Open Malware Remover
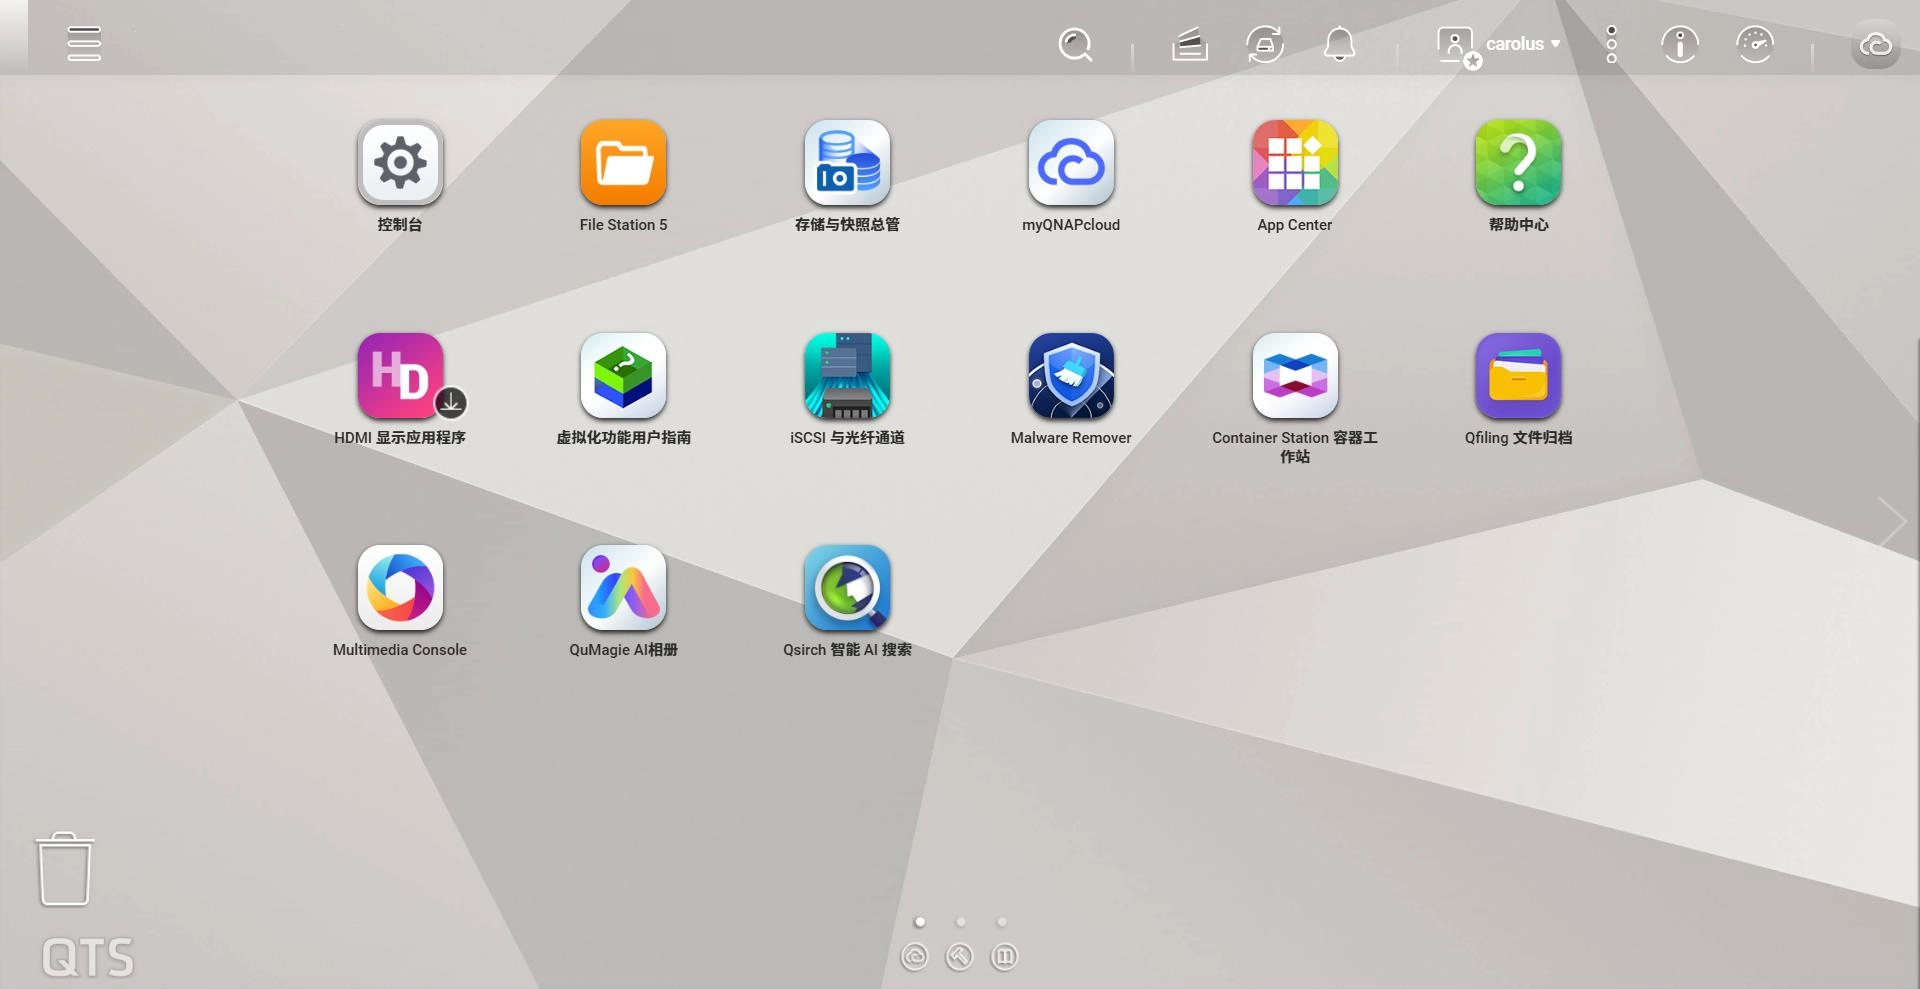The width and height of the screenshot is (1920, 989). tap(1070, 376)
